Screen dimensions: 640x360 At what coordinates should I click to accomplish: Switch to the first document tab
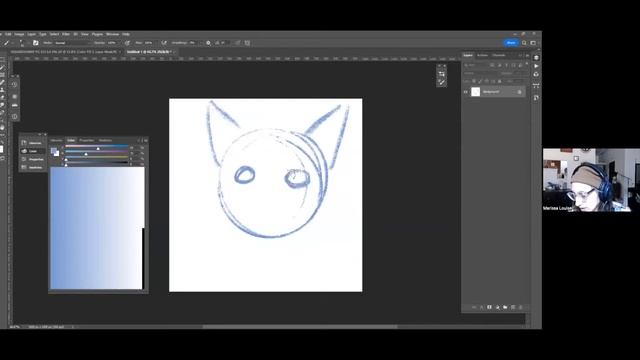(x=64, y=52)
